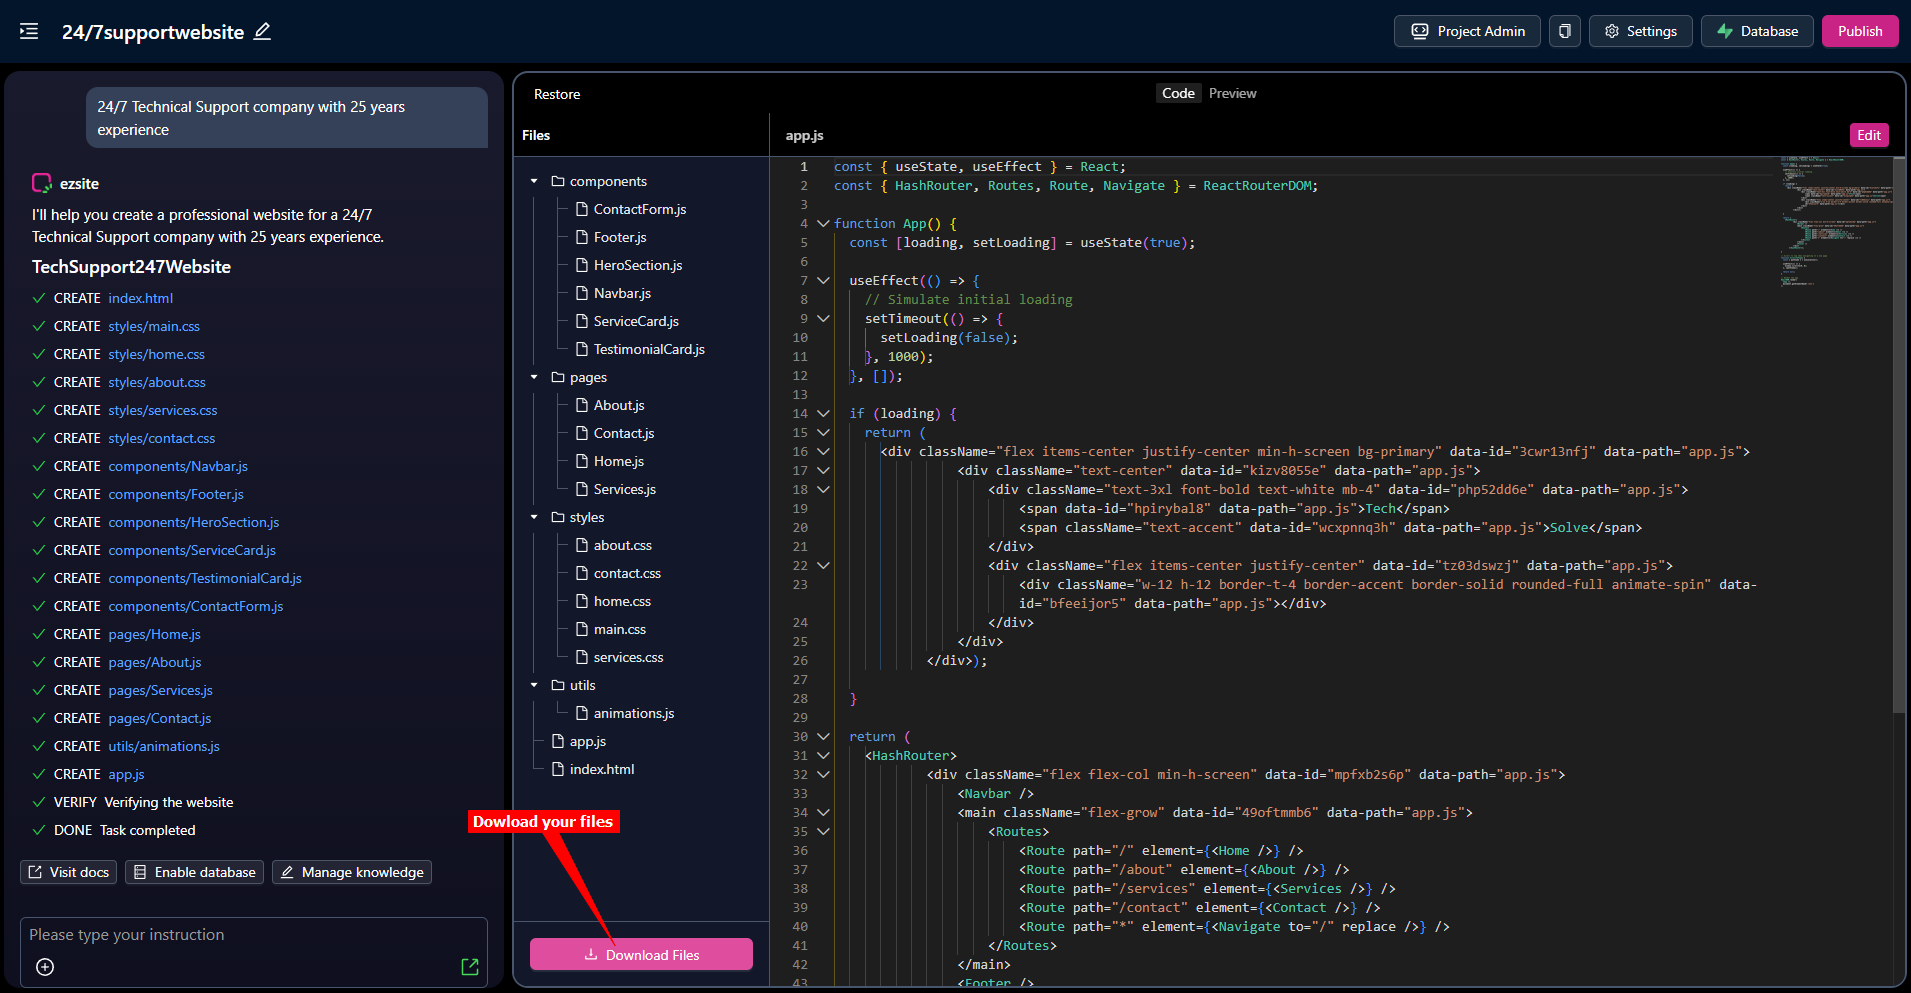
Task: Open Services.js in file tree
Action: tap(625, 489)
